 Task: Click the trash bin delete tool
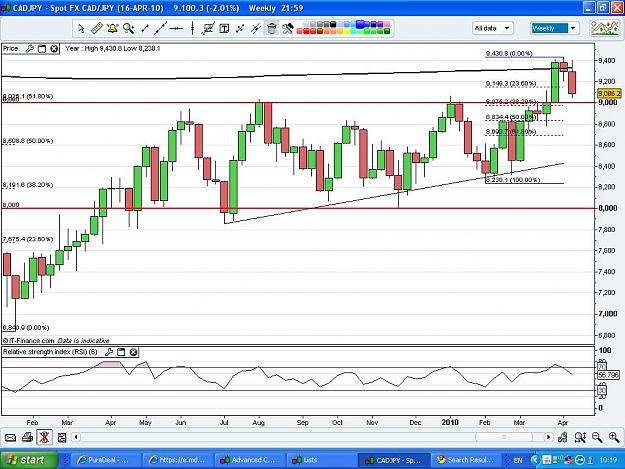click(271, 28)
